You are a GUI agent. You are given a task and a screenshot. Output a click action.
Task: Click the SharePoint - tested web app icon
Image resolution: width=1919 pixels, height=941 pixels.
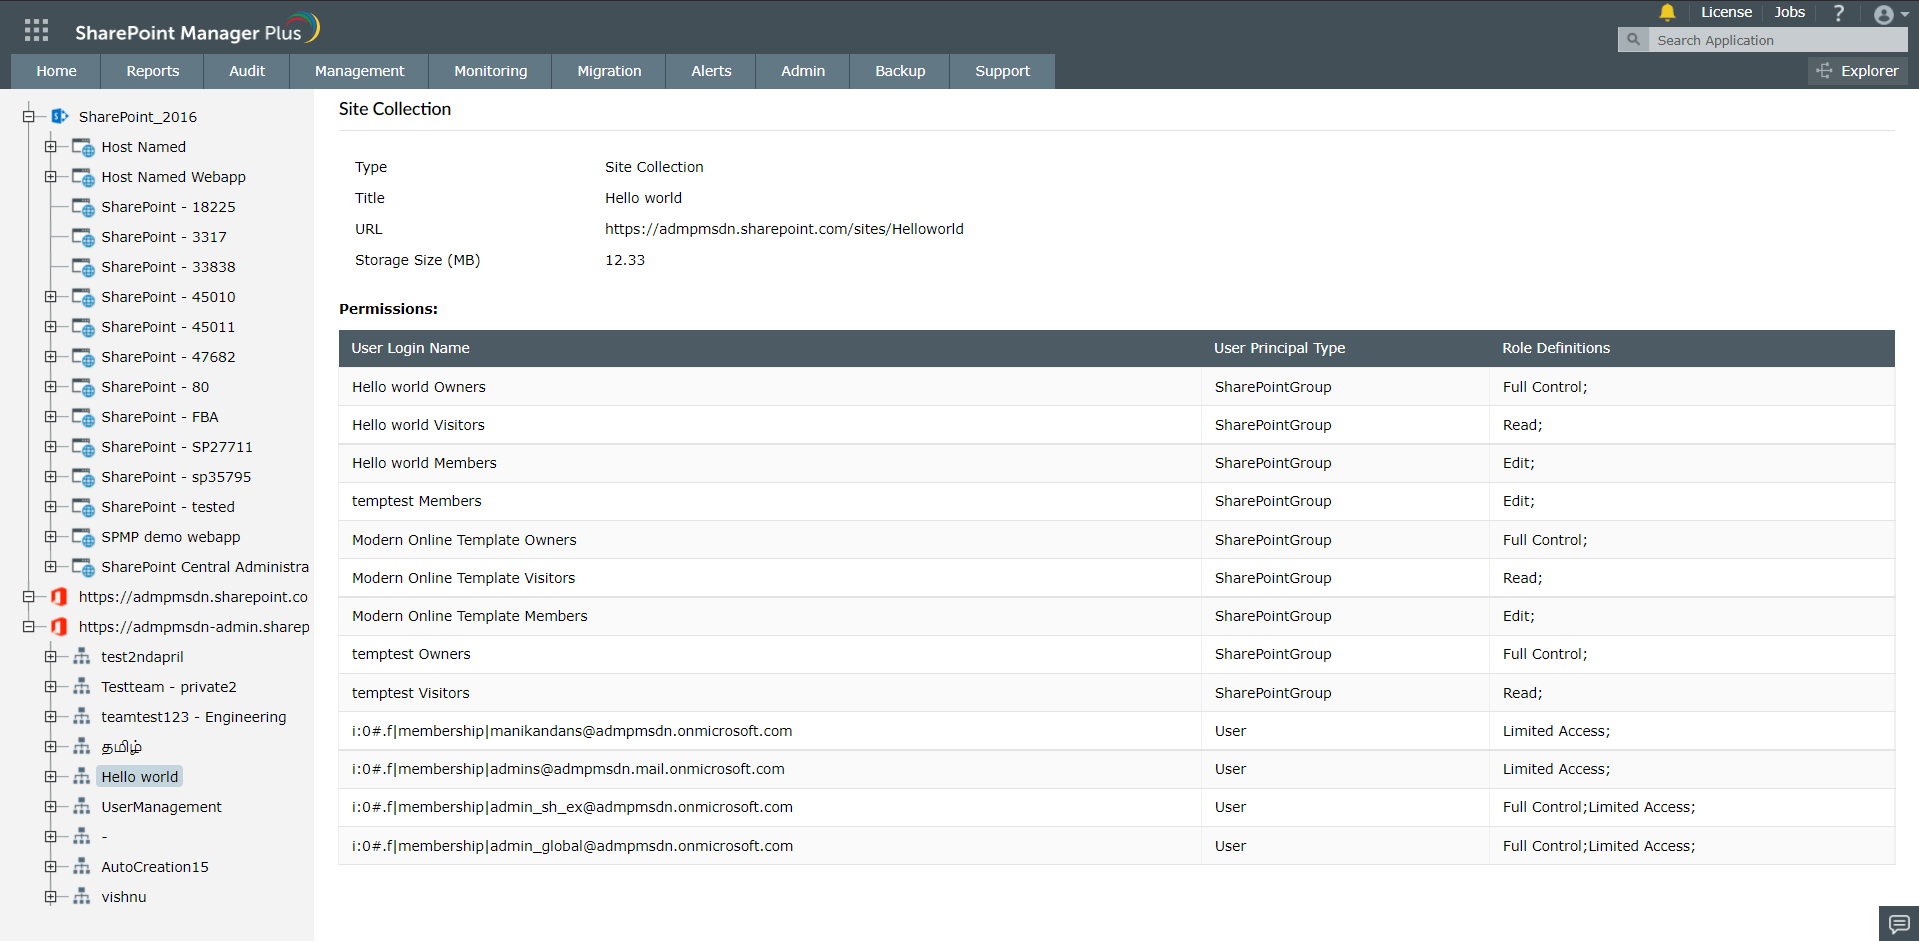[x=83, y=507]
